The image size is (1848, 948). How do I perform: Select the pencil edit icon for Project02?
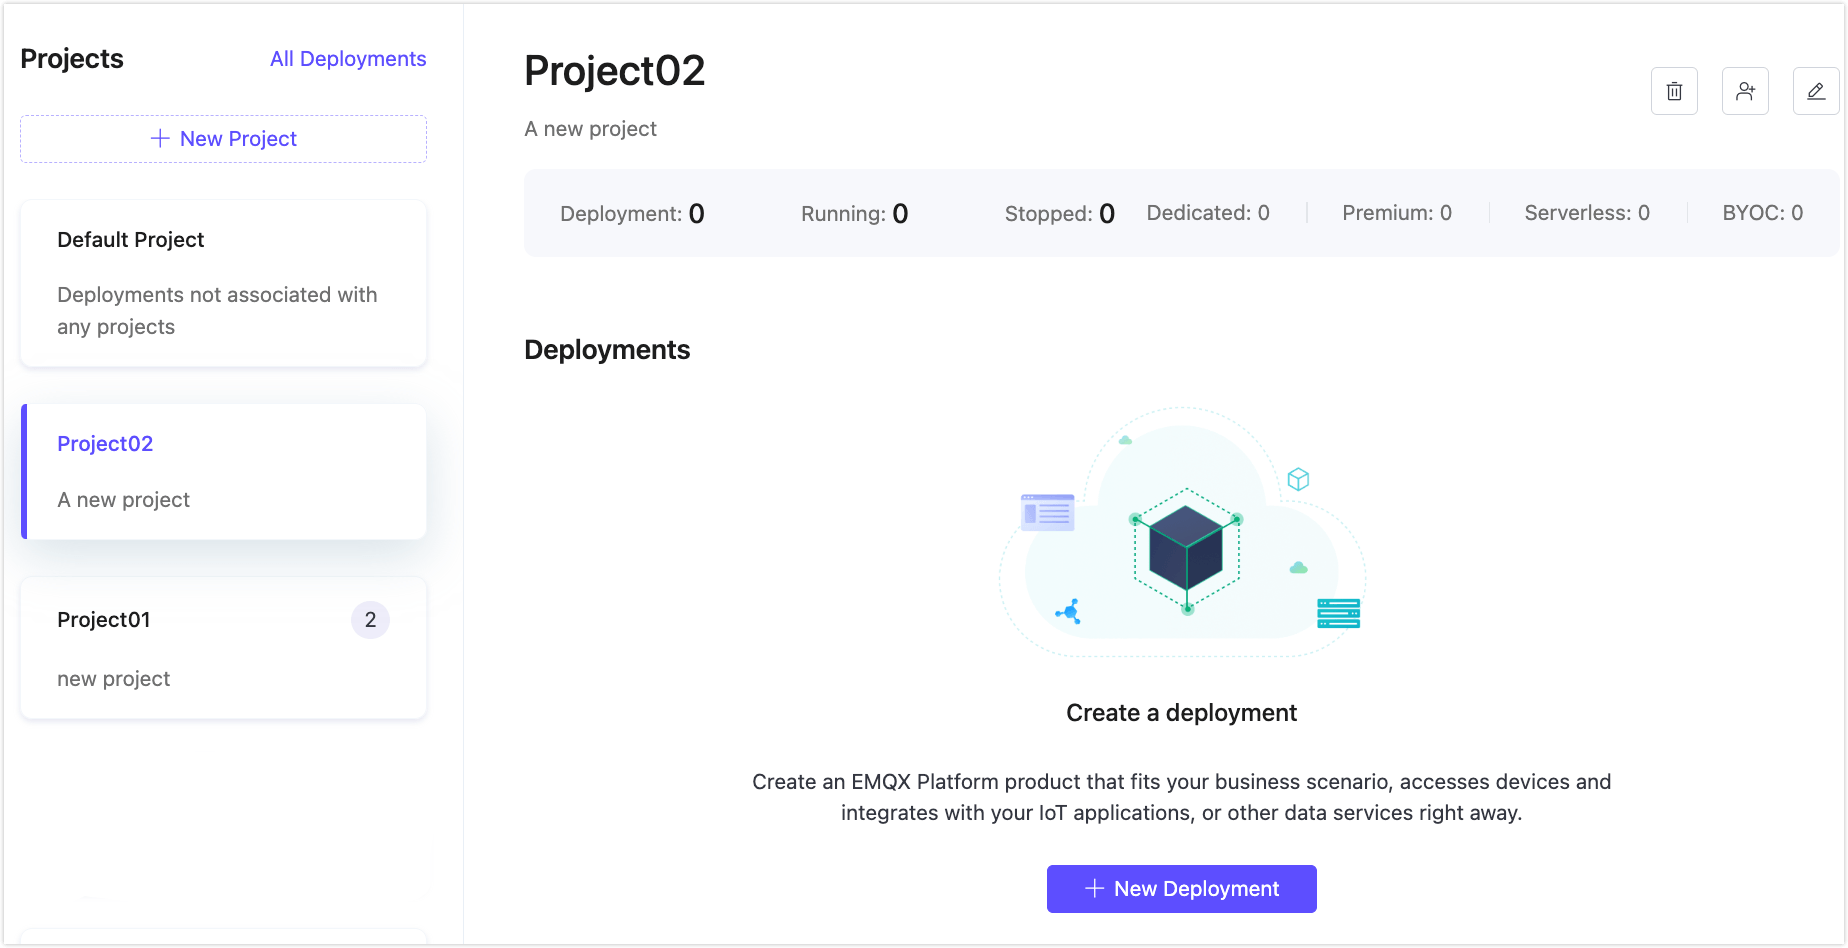[x=1816, y=90]
